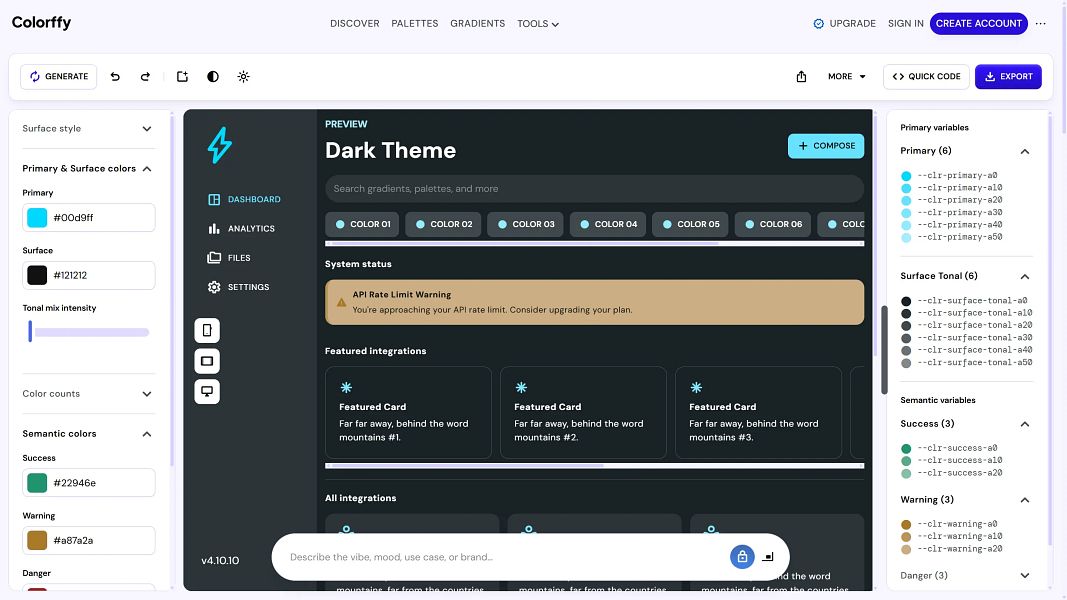The width and height of the screenshot is (1067, 600).
Task: Toggle the contrast half-circle icon
Action: [x=213, y=77]
